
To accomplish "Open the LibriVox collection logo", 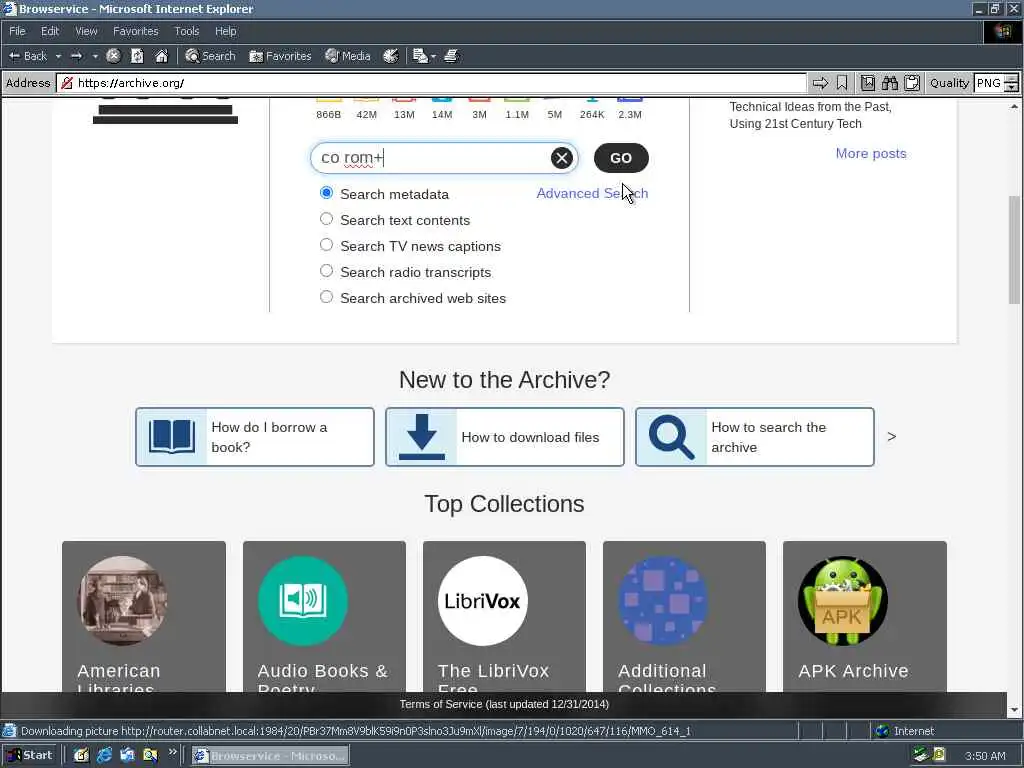I will point(483,601).
